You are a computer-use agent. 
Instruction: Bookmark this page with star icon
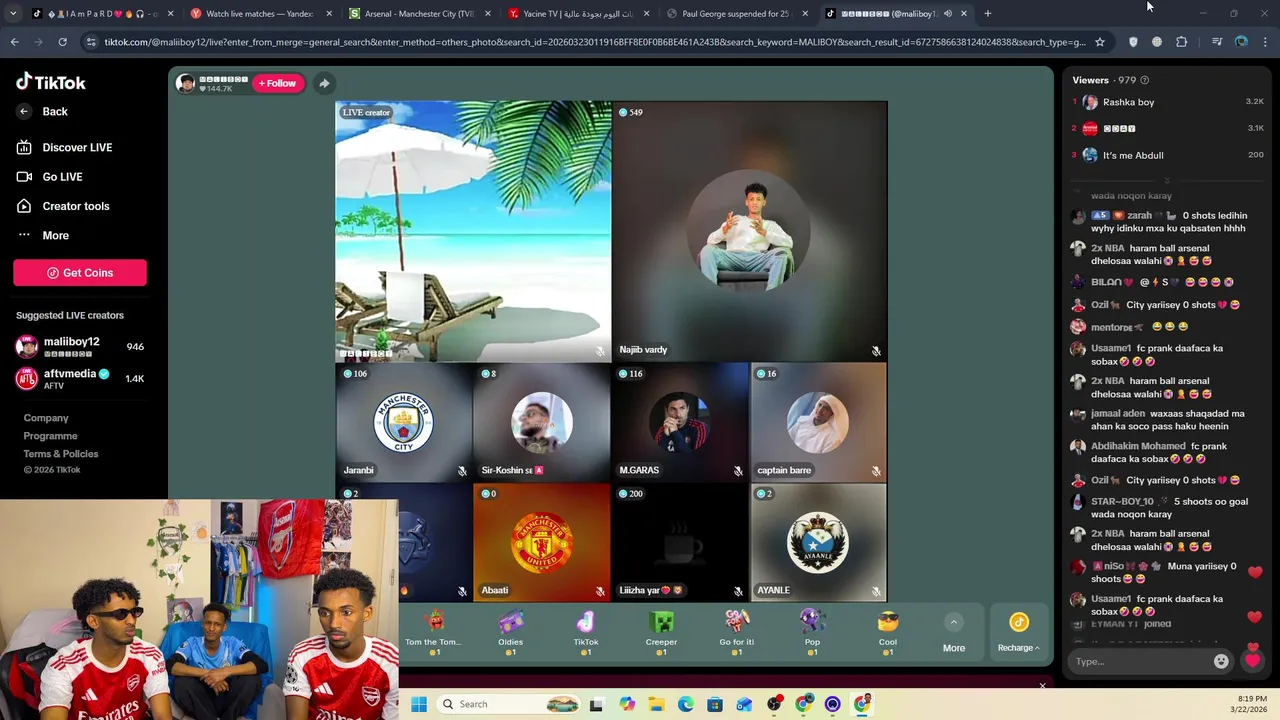tap(1100, 42)
